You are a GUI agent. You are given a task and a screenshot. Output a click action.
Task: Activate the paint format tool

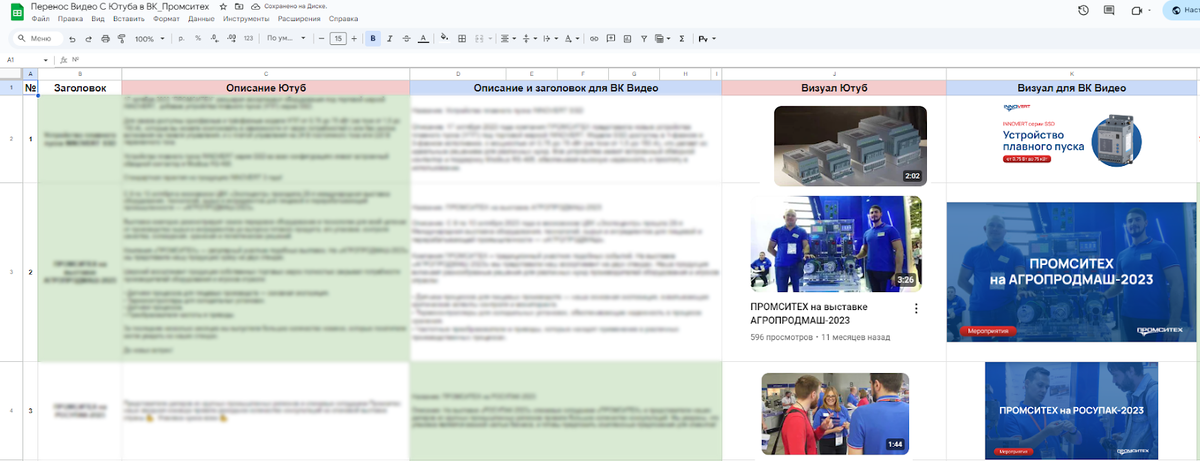121,39
